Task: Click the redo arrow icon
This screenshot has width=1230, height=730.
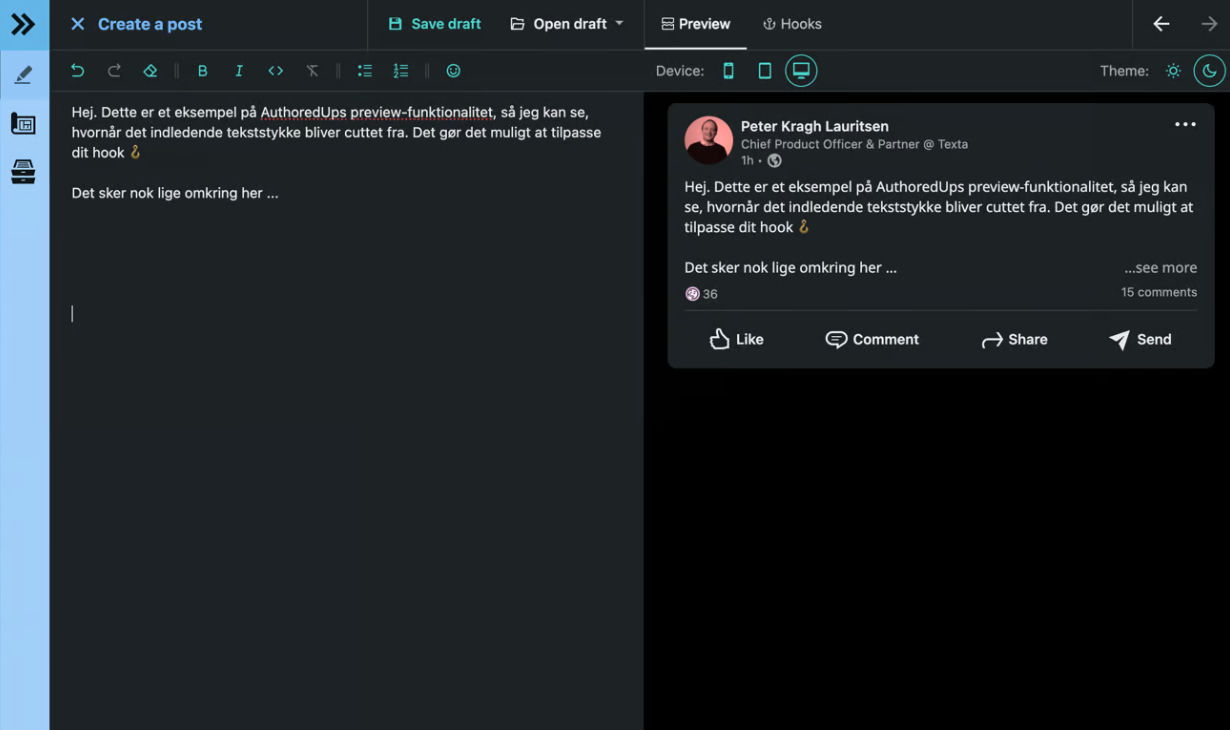Action: pyautogui.click(x=114, y=71)
